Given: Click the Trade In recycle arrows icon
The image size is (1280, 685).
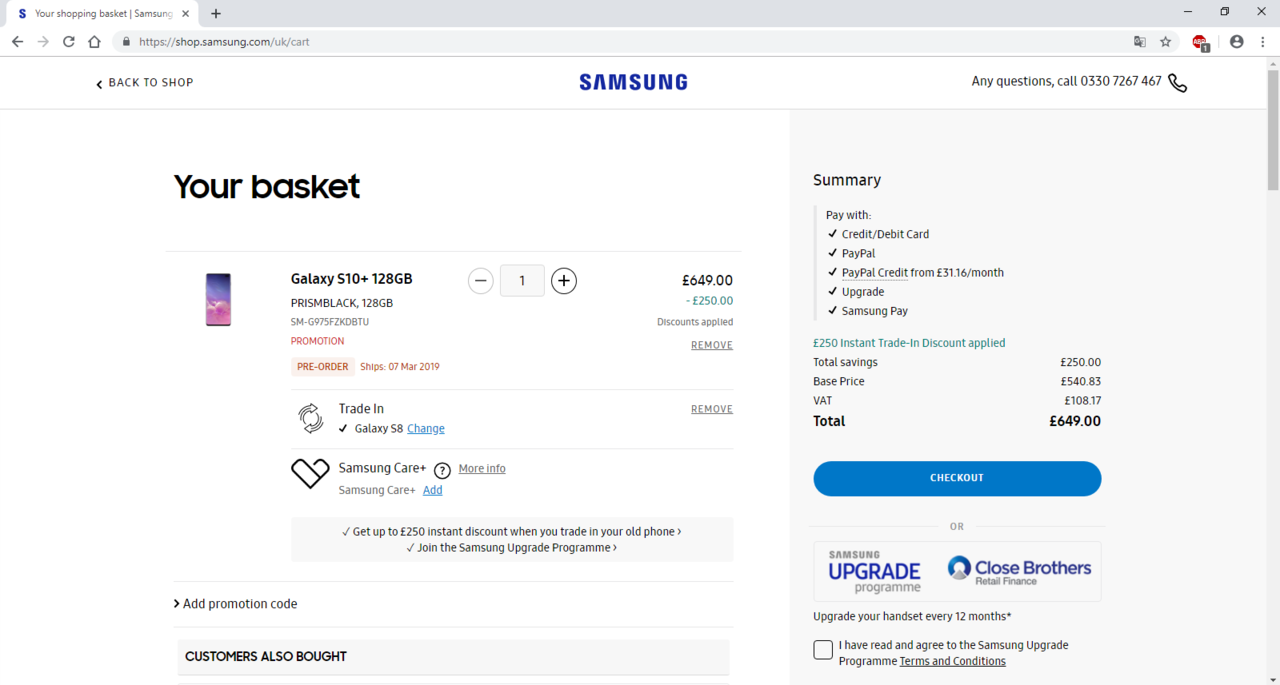Looking at the screenshot, I should (311, 418).
